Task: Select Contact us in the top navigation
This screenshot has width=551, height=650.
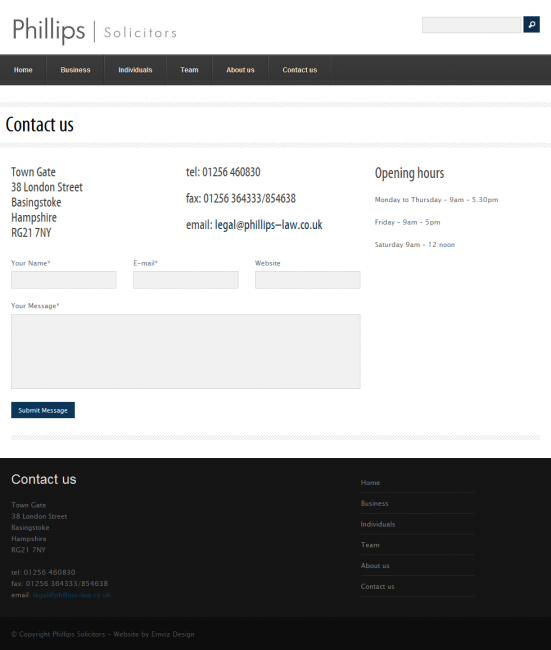Action: point(300,70)
